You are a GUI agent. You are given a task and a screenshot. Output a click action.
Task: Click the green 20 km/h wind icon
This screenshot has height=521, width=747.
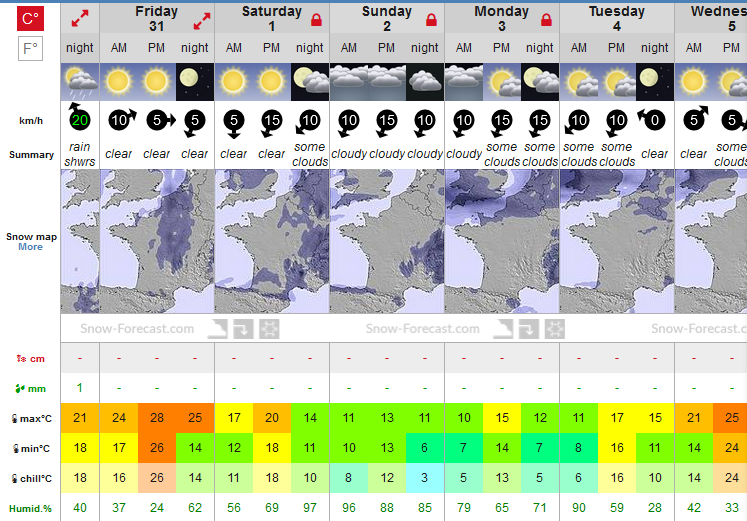click(79, 118)
